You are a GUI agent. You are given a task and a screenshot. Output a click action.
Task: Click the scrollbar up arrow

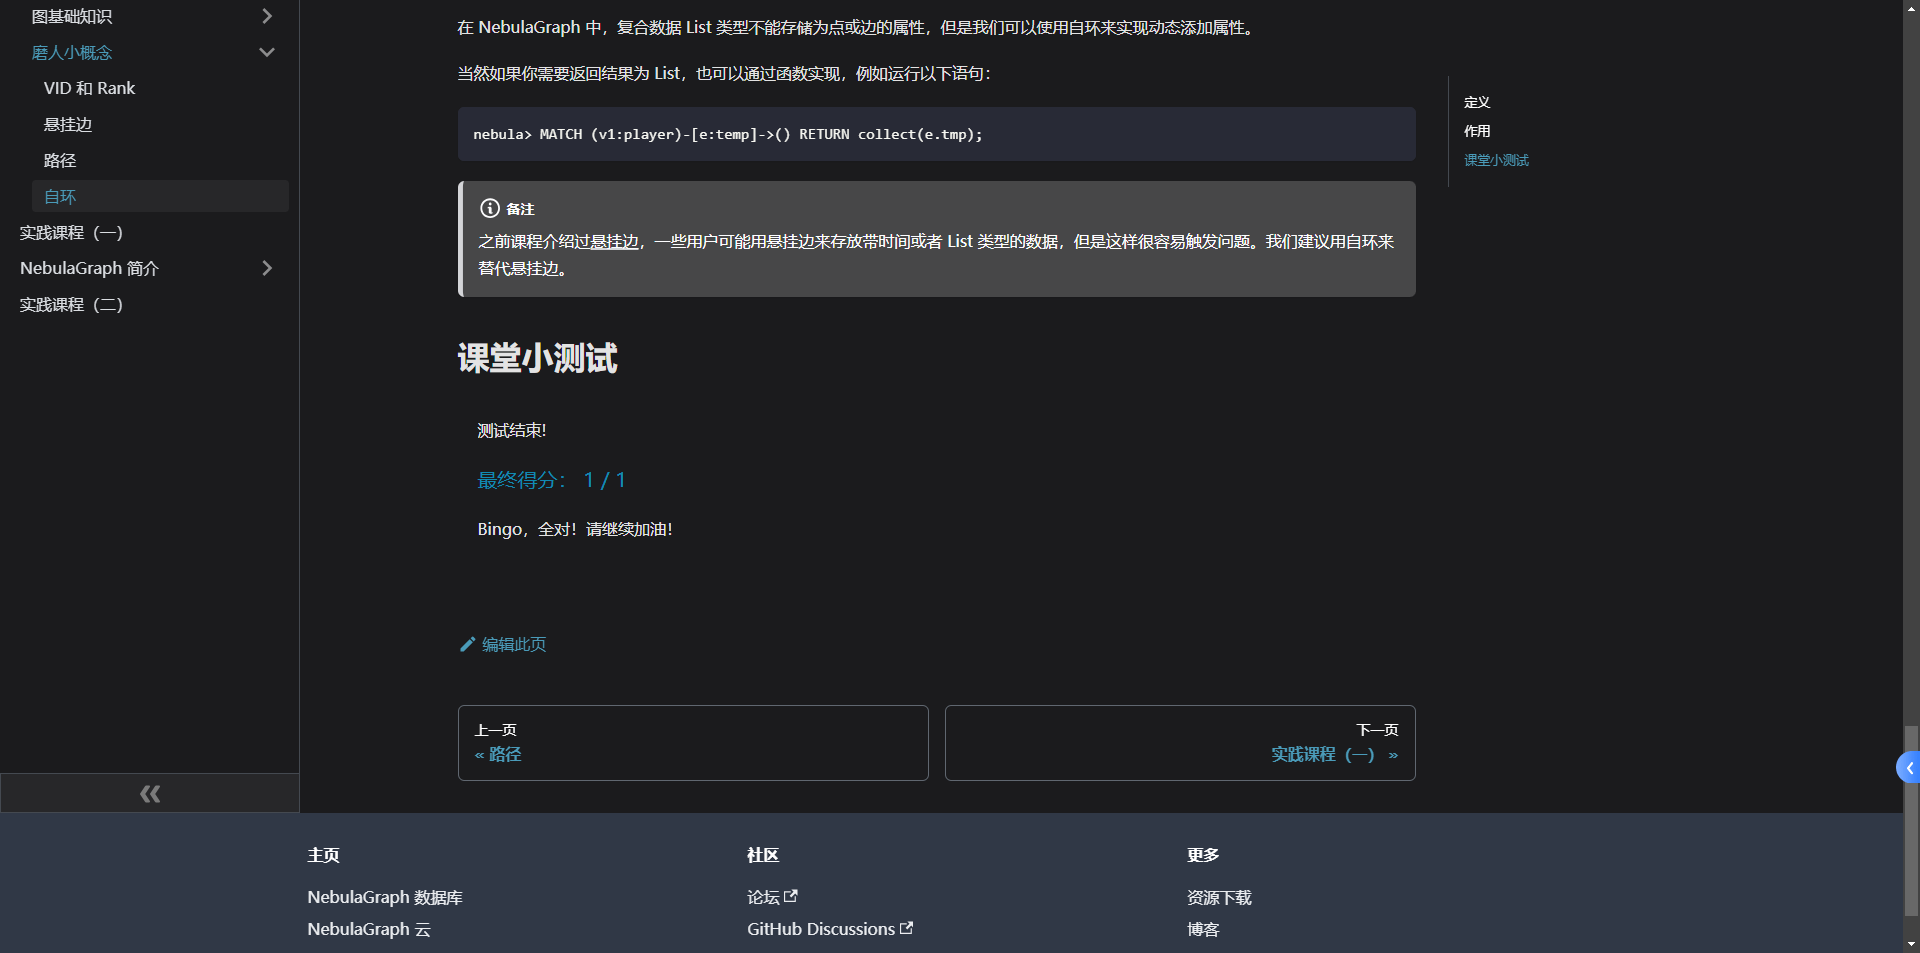pyautogui.click(x=1911, y=8)
